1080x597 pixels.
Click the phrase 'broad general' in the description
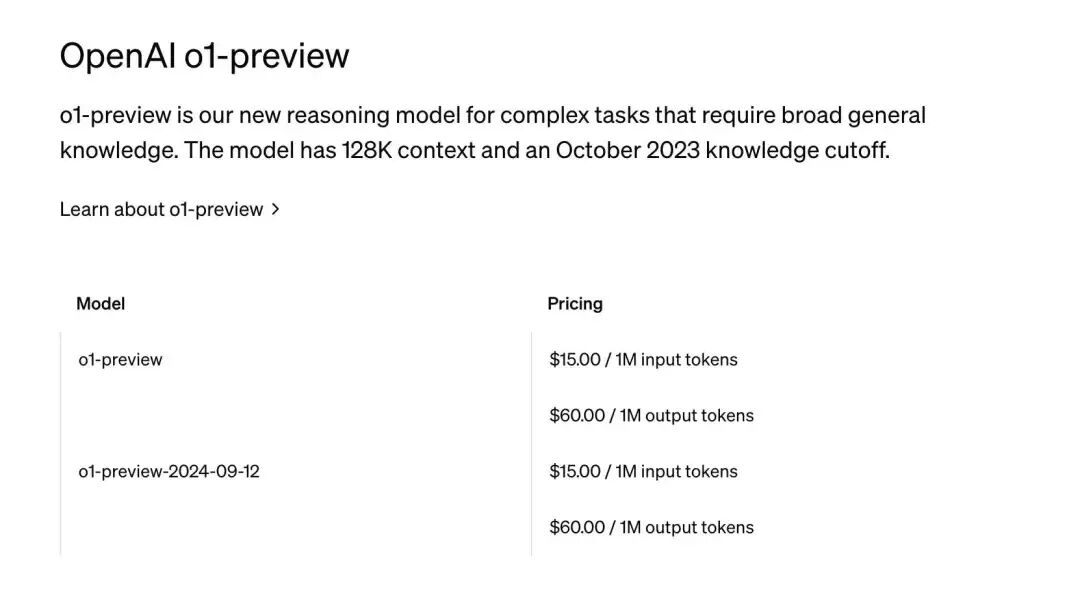[857, 115]
